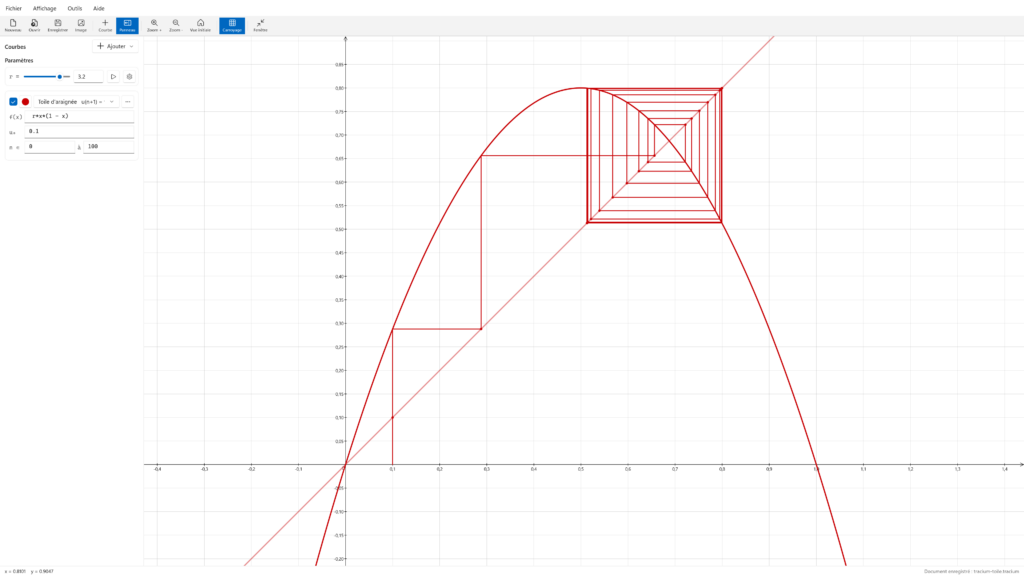Uncheck the curve visibility checkbox

(x=13, y=102)
